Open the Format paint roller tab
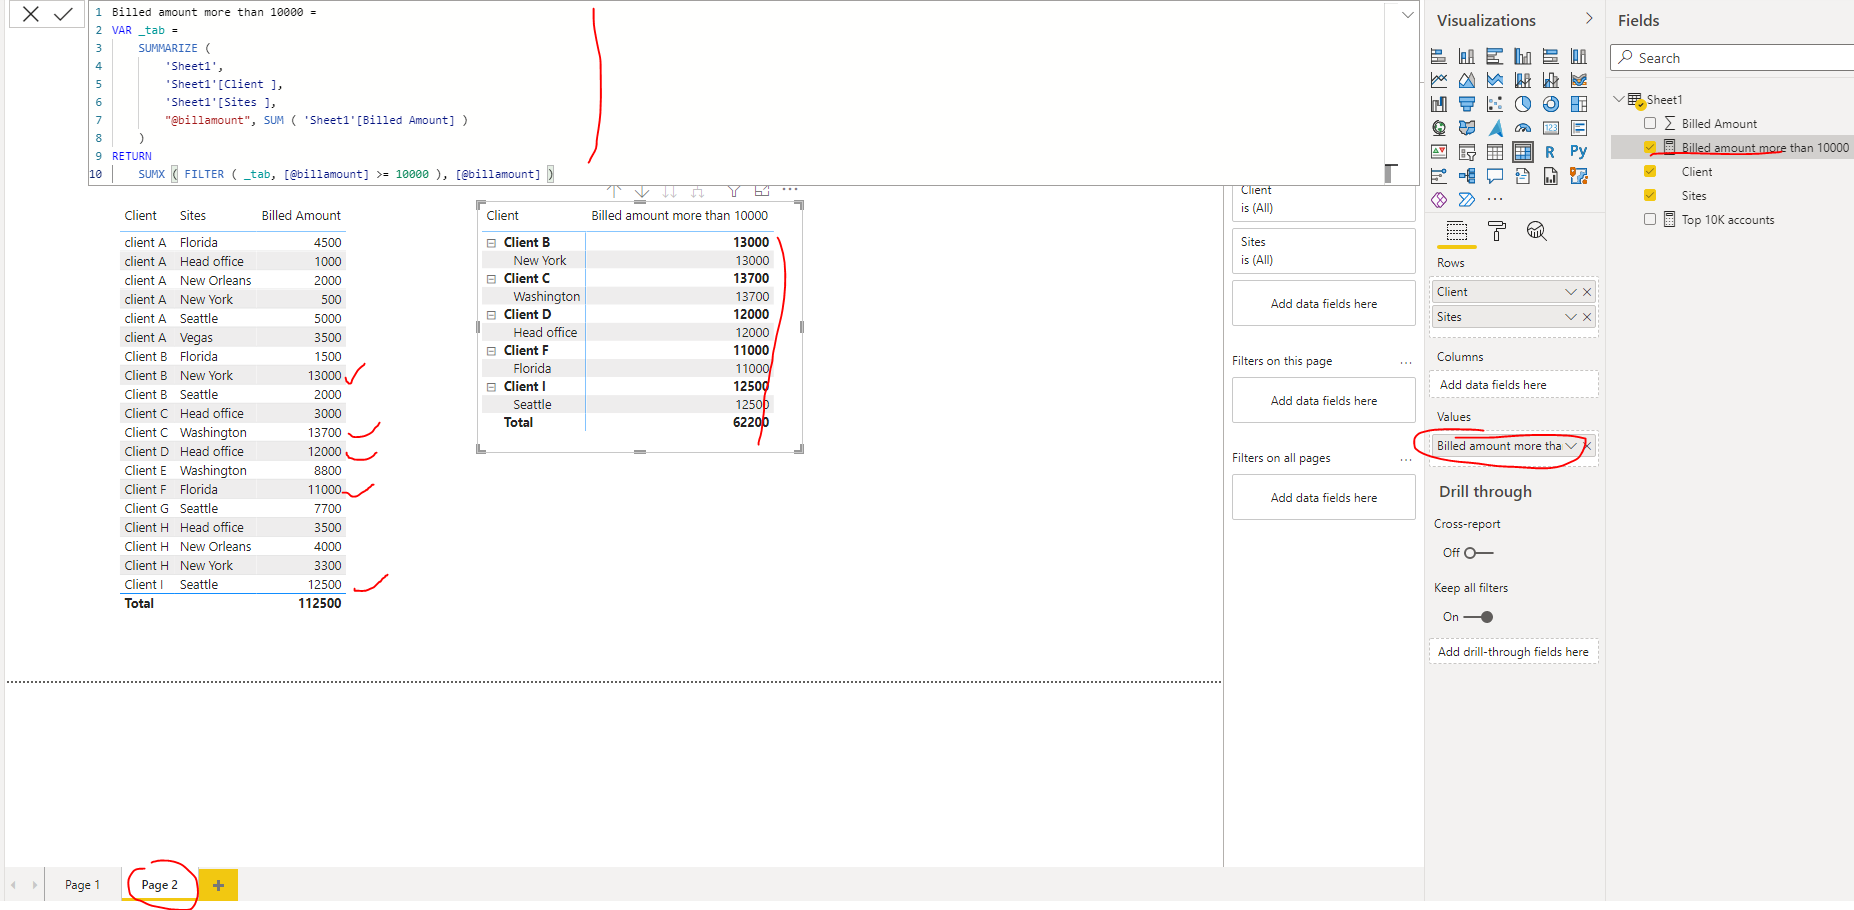Screen dimensions: 1854x910 point(1497,231)
